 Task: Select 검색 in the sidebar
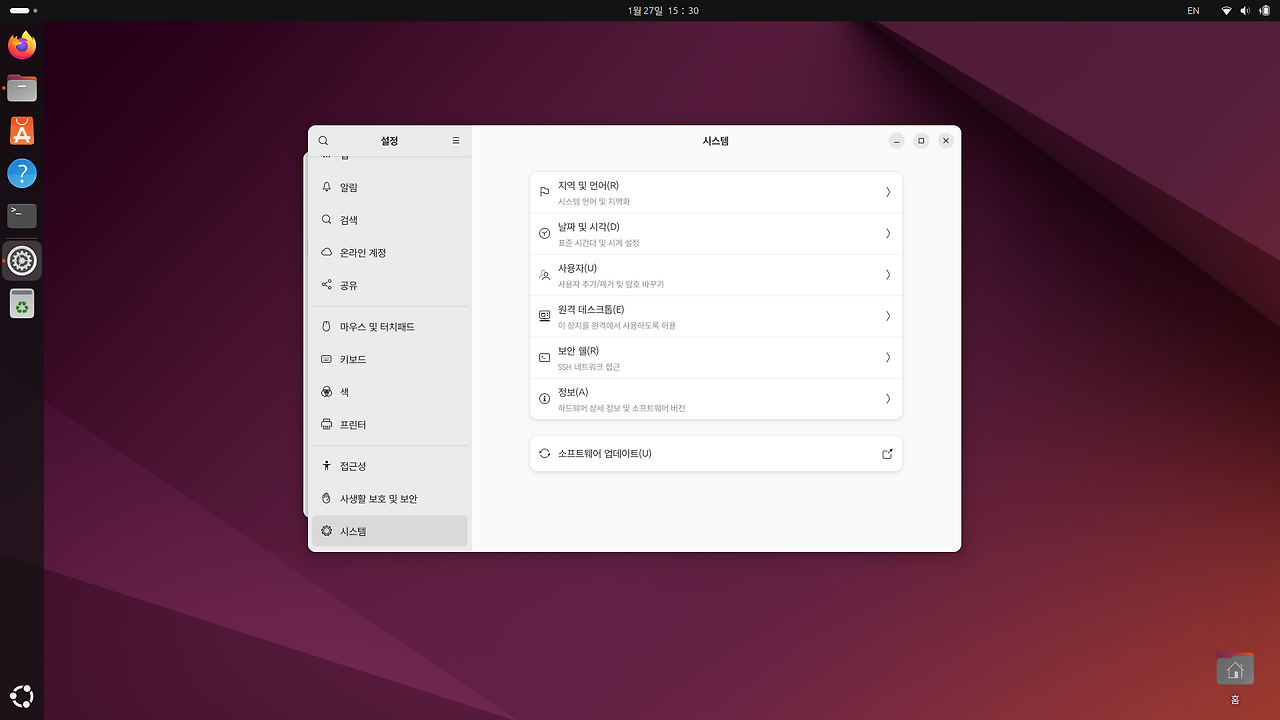click(389, 220)
